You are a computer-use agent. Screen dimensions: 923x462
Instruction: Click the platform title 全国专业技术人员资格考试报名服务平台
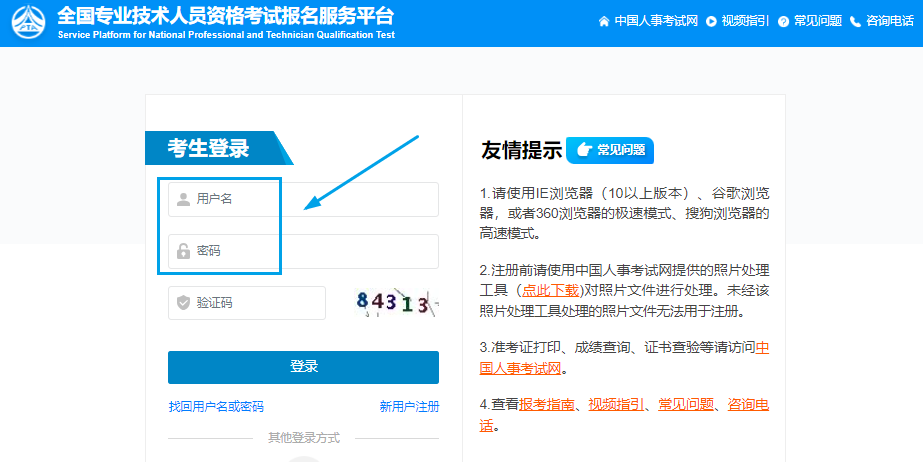pos(225,16)
